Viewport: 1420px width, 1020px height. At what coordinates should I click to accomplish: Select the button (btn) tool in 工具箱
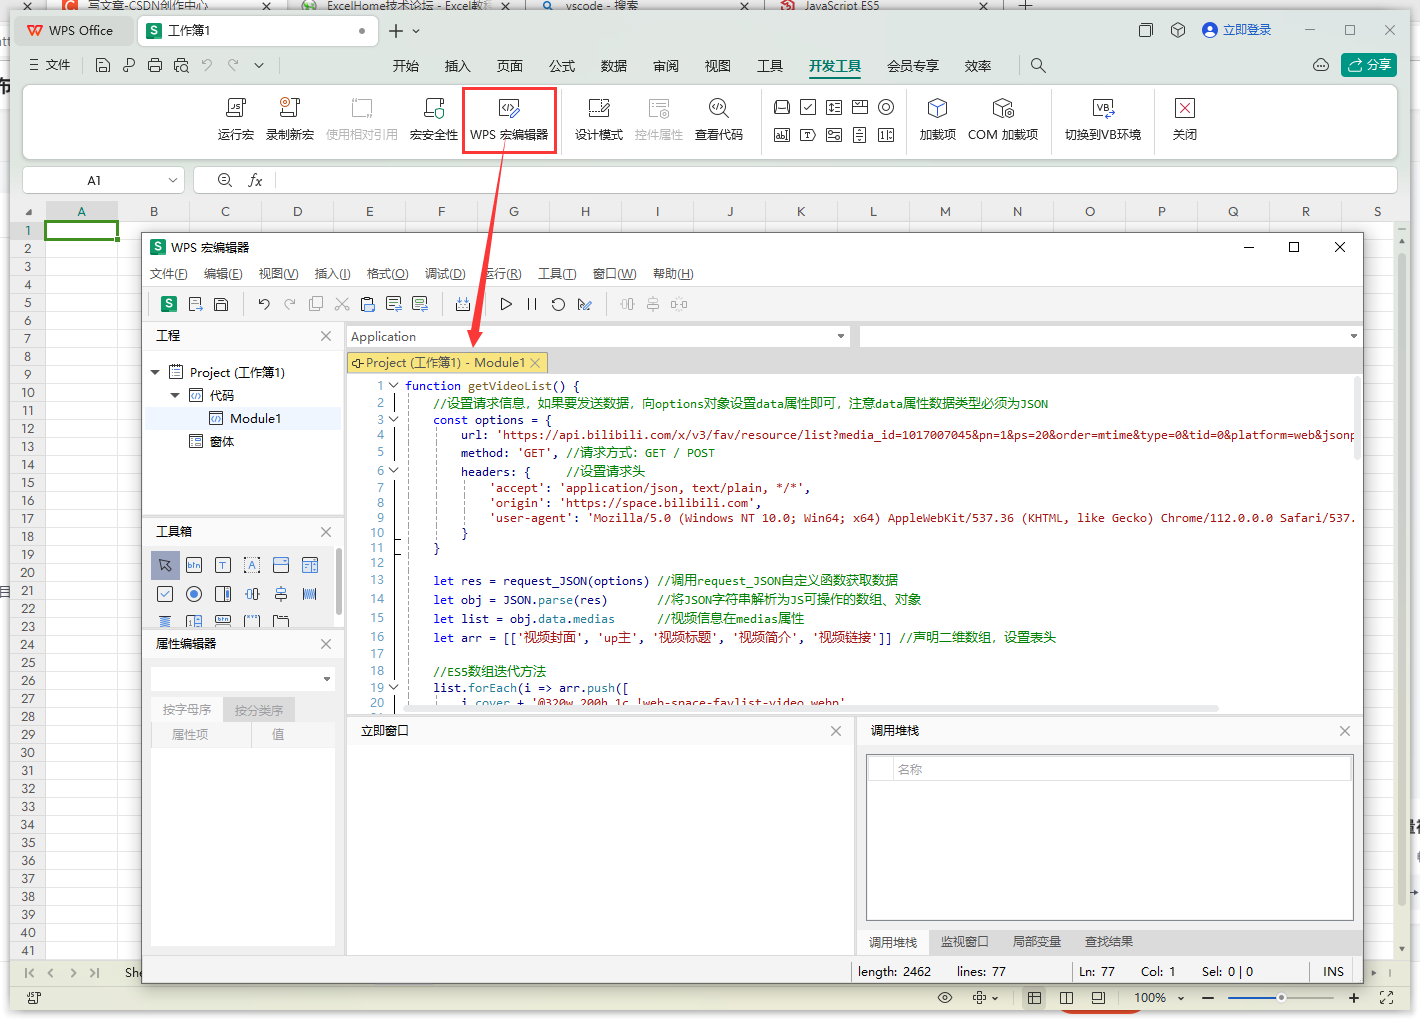pos(194,565)
